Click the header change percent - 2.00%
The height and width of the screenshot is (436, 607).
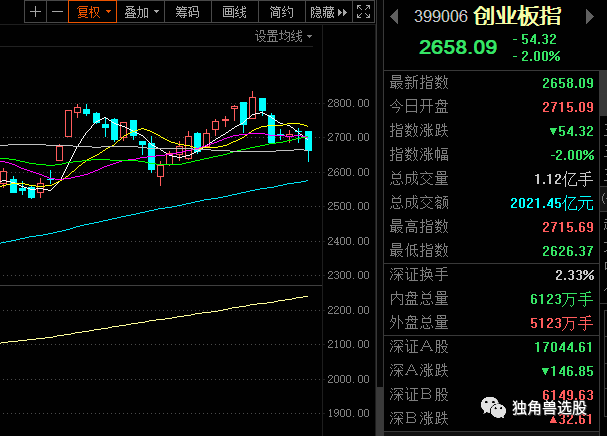(537, 57)
